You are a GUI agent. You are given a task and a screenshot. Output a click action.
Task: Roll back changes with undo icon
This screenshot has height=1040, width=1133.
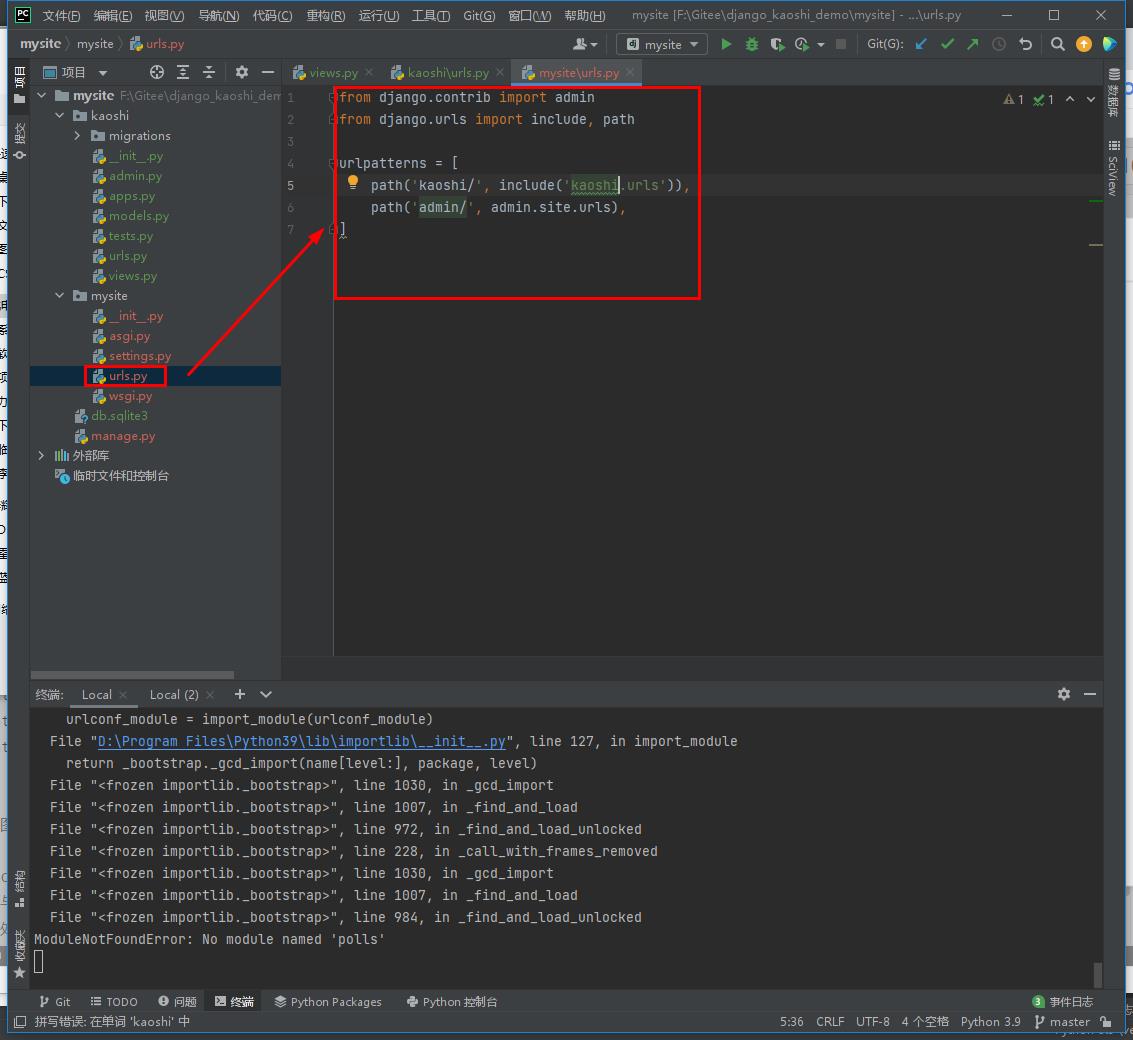[1025, 44]
